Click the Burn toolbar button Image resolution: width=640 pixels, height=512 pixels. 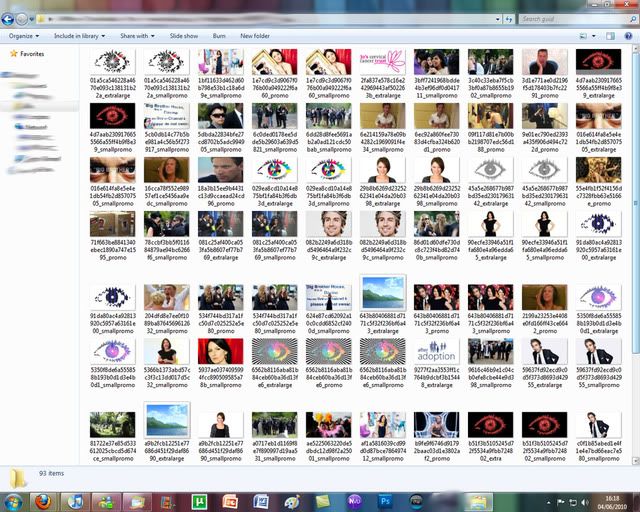point(218,36)
